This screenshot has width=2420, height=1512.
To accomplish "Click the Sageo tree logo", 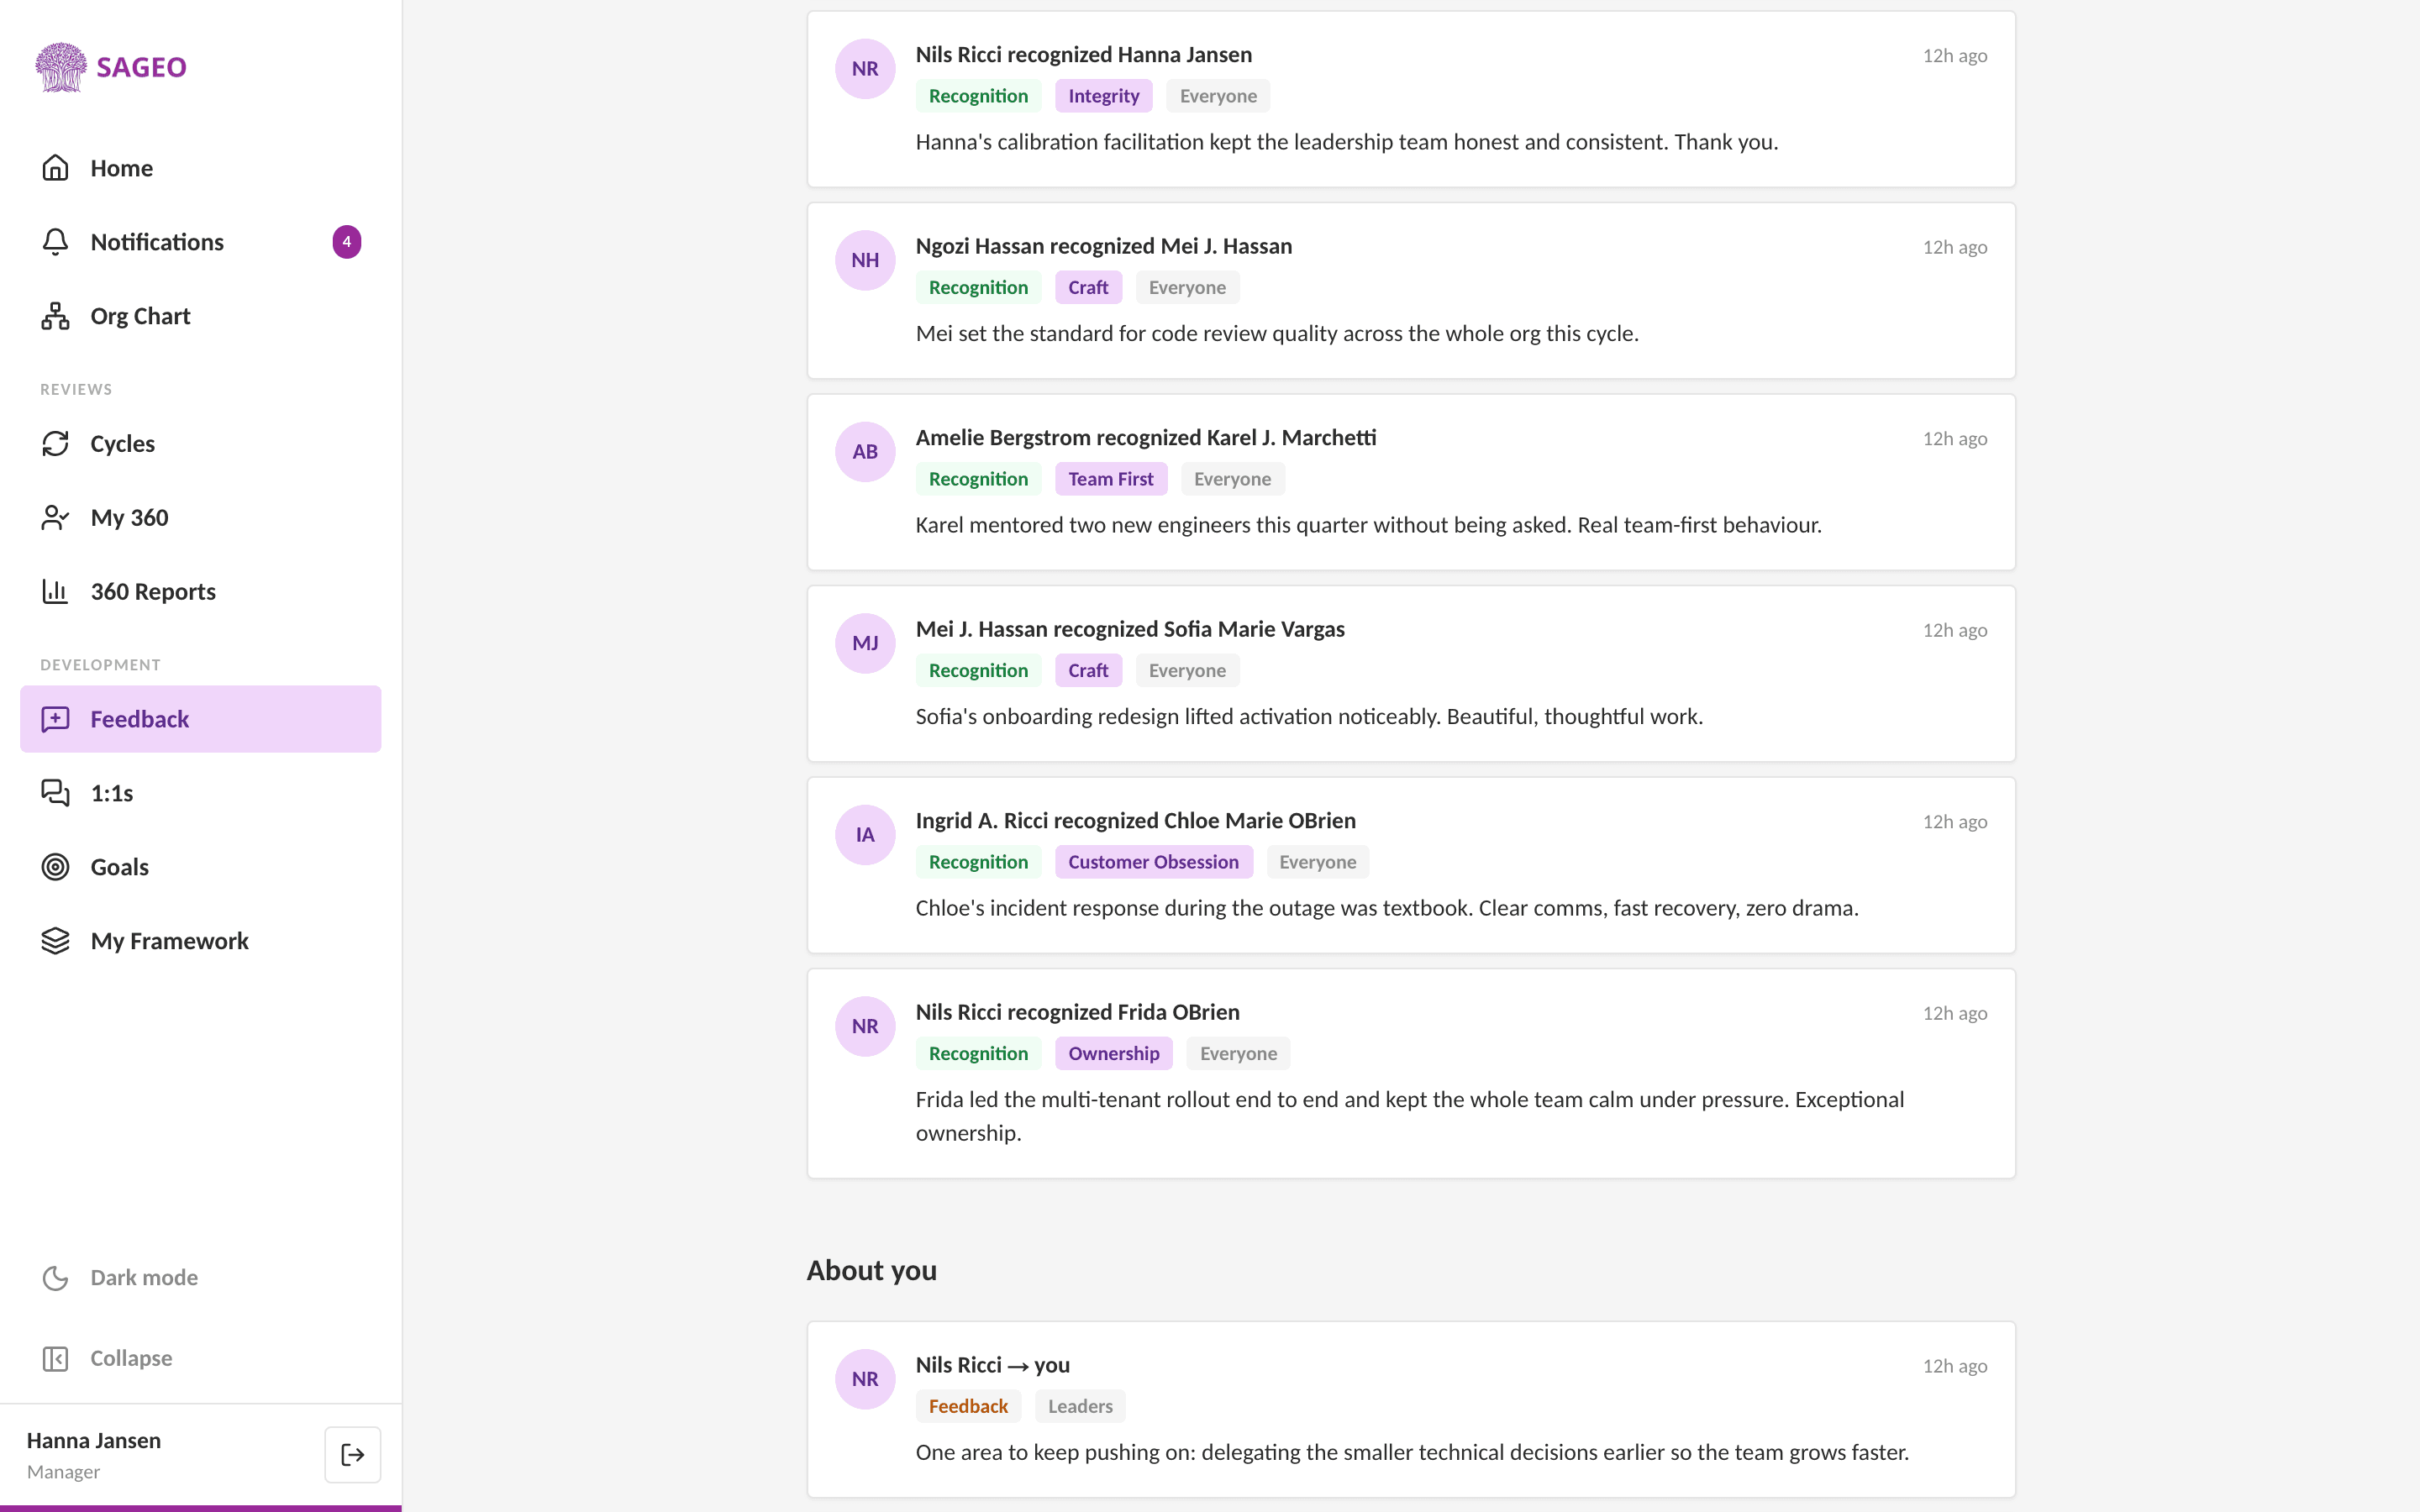I will coord(61,67).
